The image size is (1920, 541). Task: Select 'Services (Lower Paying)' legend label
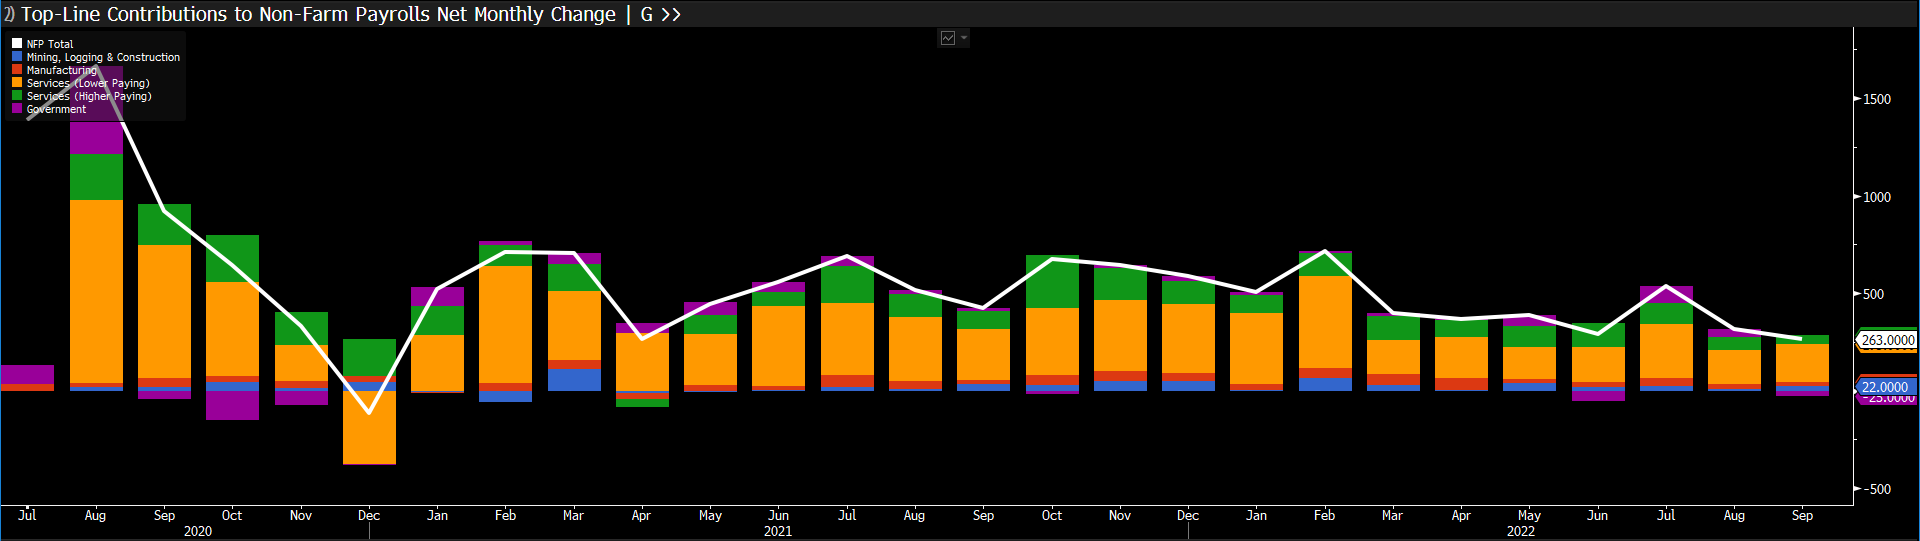(x=88, y=83)
